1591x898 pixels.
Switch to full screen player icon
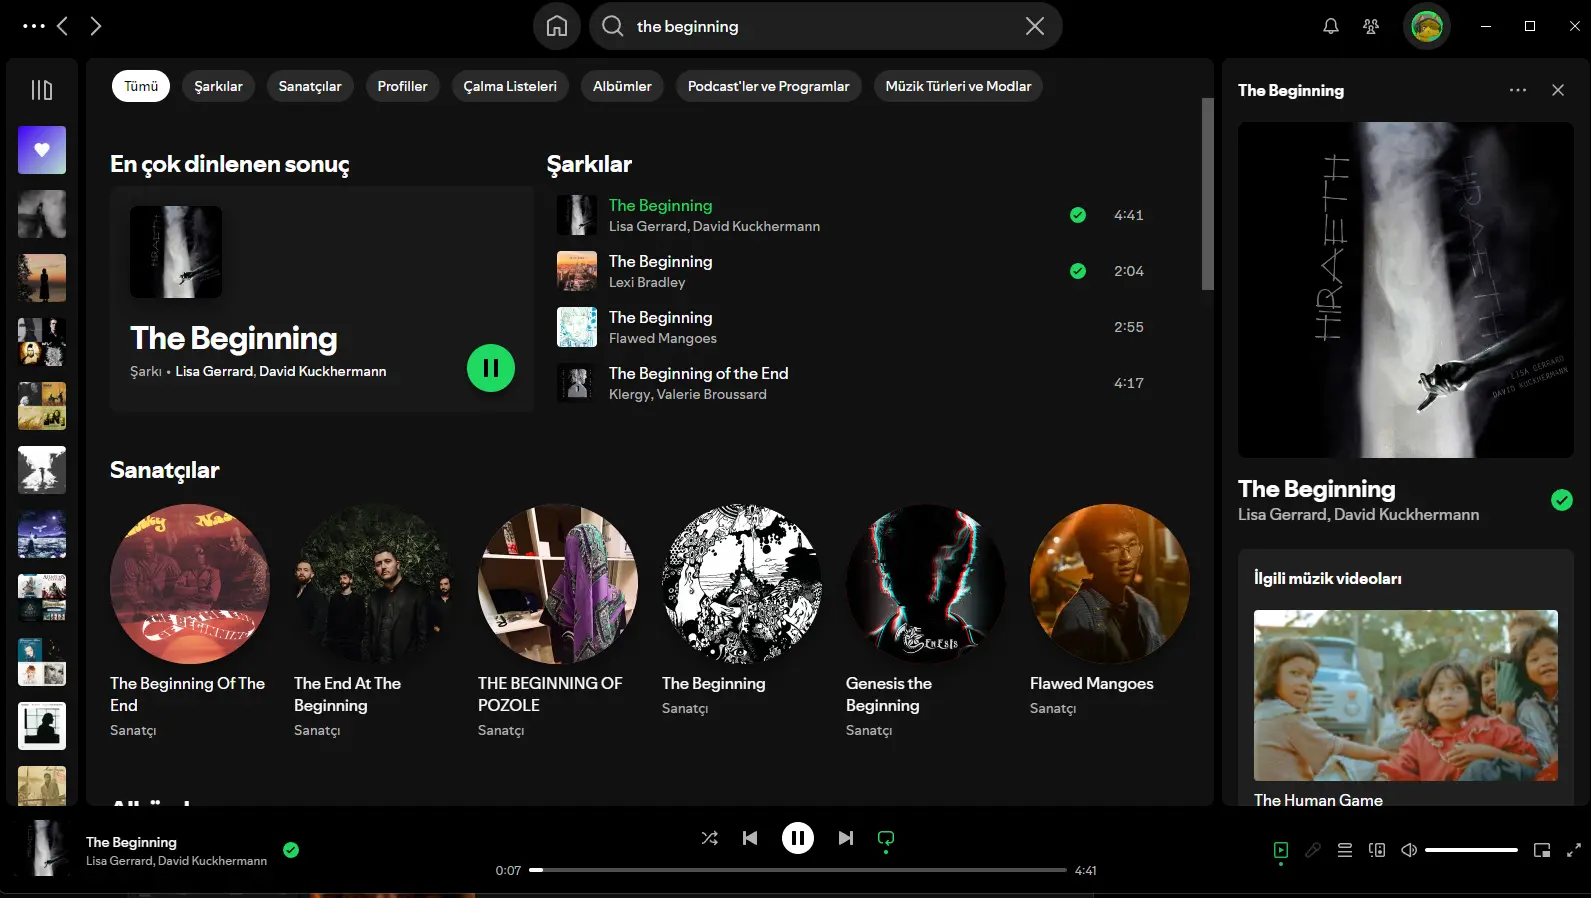click(x=1574, y=850)
